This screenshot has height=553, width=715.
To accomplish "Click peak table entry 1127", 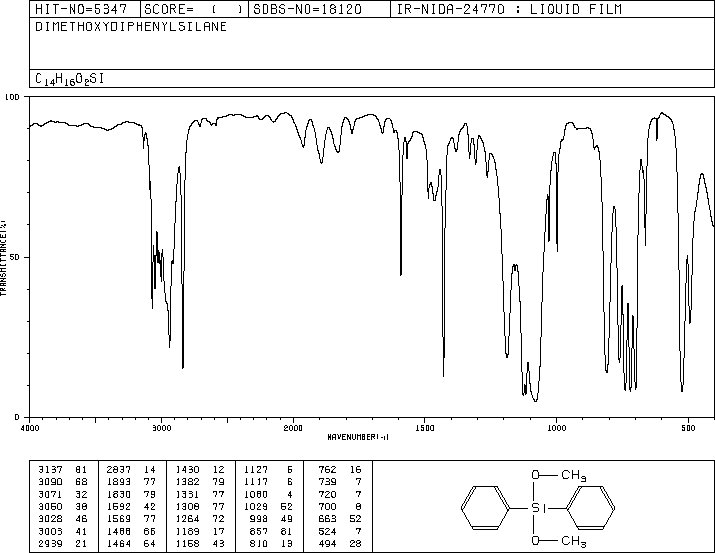I will point(256,470).
